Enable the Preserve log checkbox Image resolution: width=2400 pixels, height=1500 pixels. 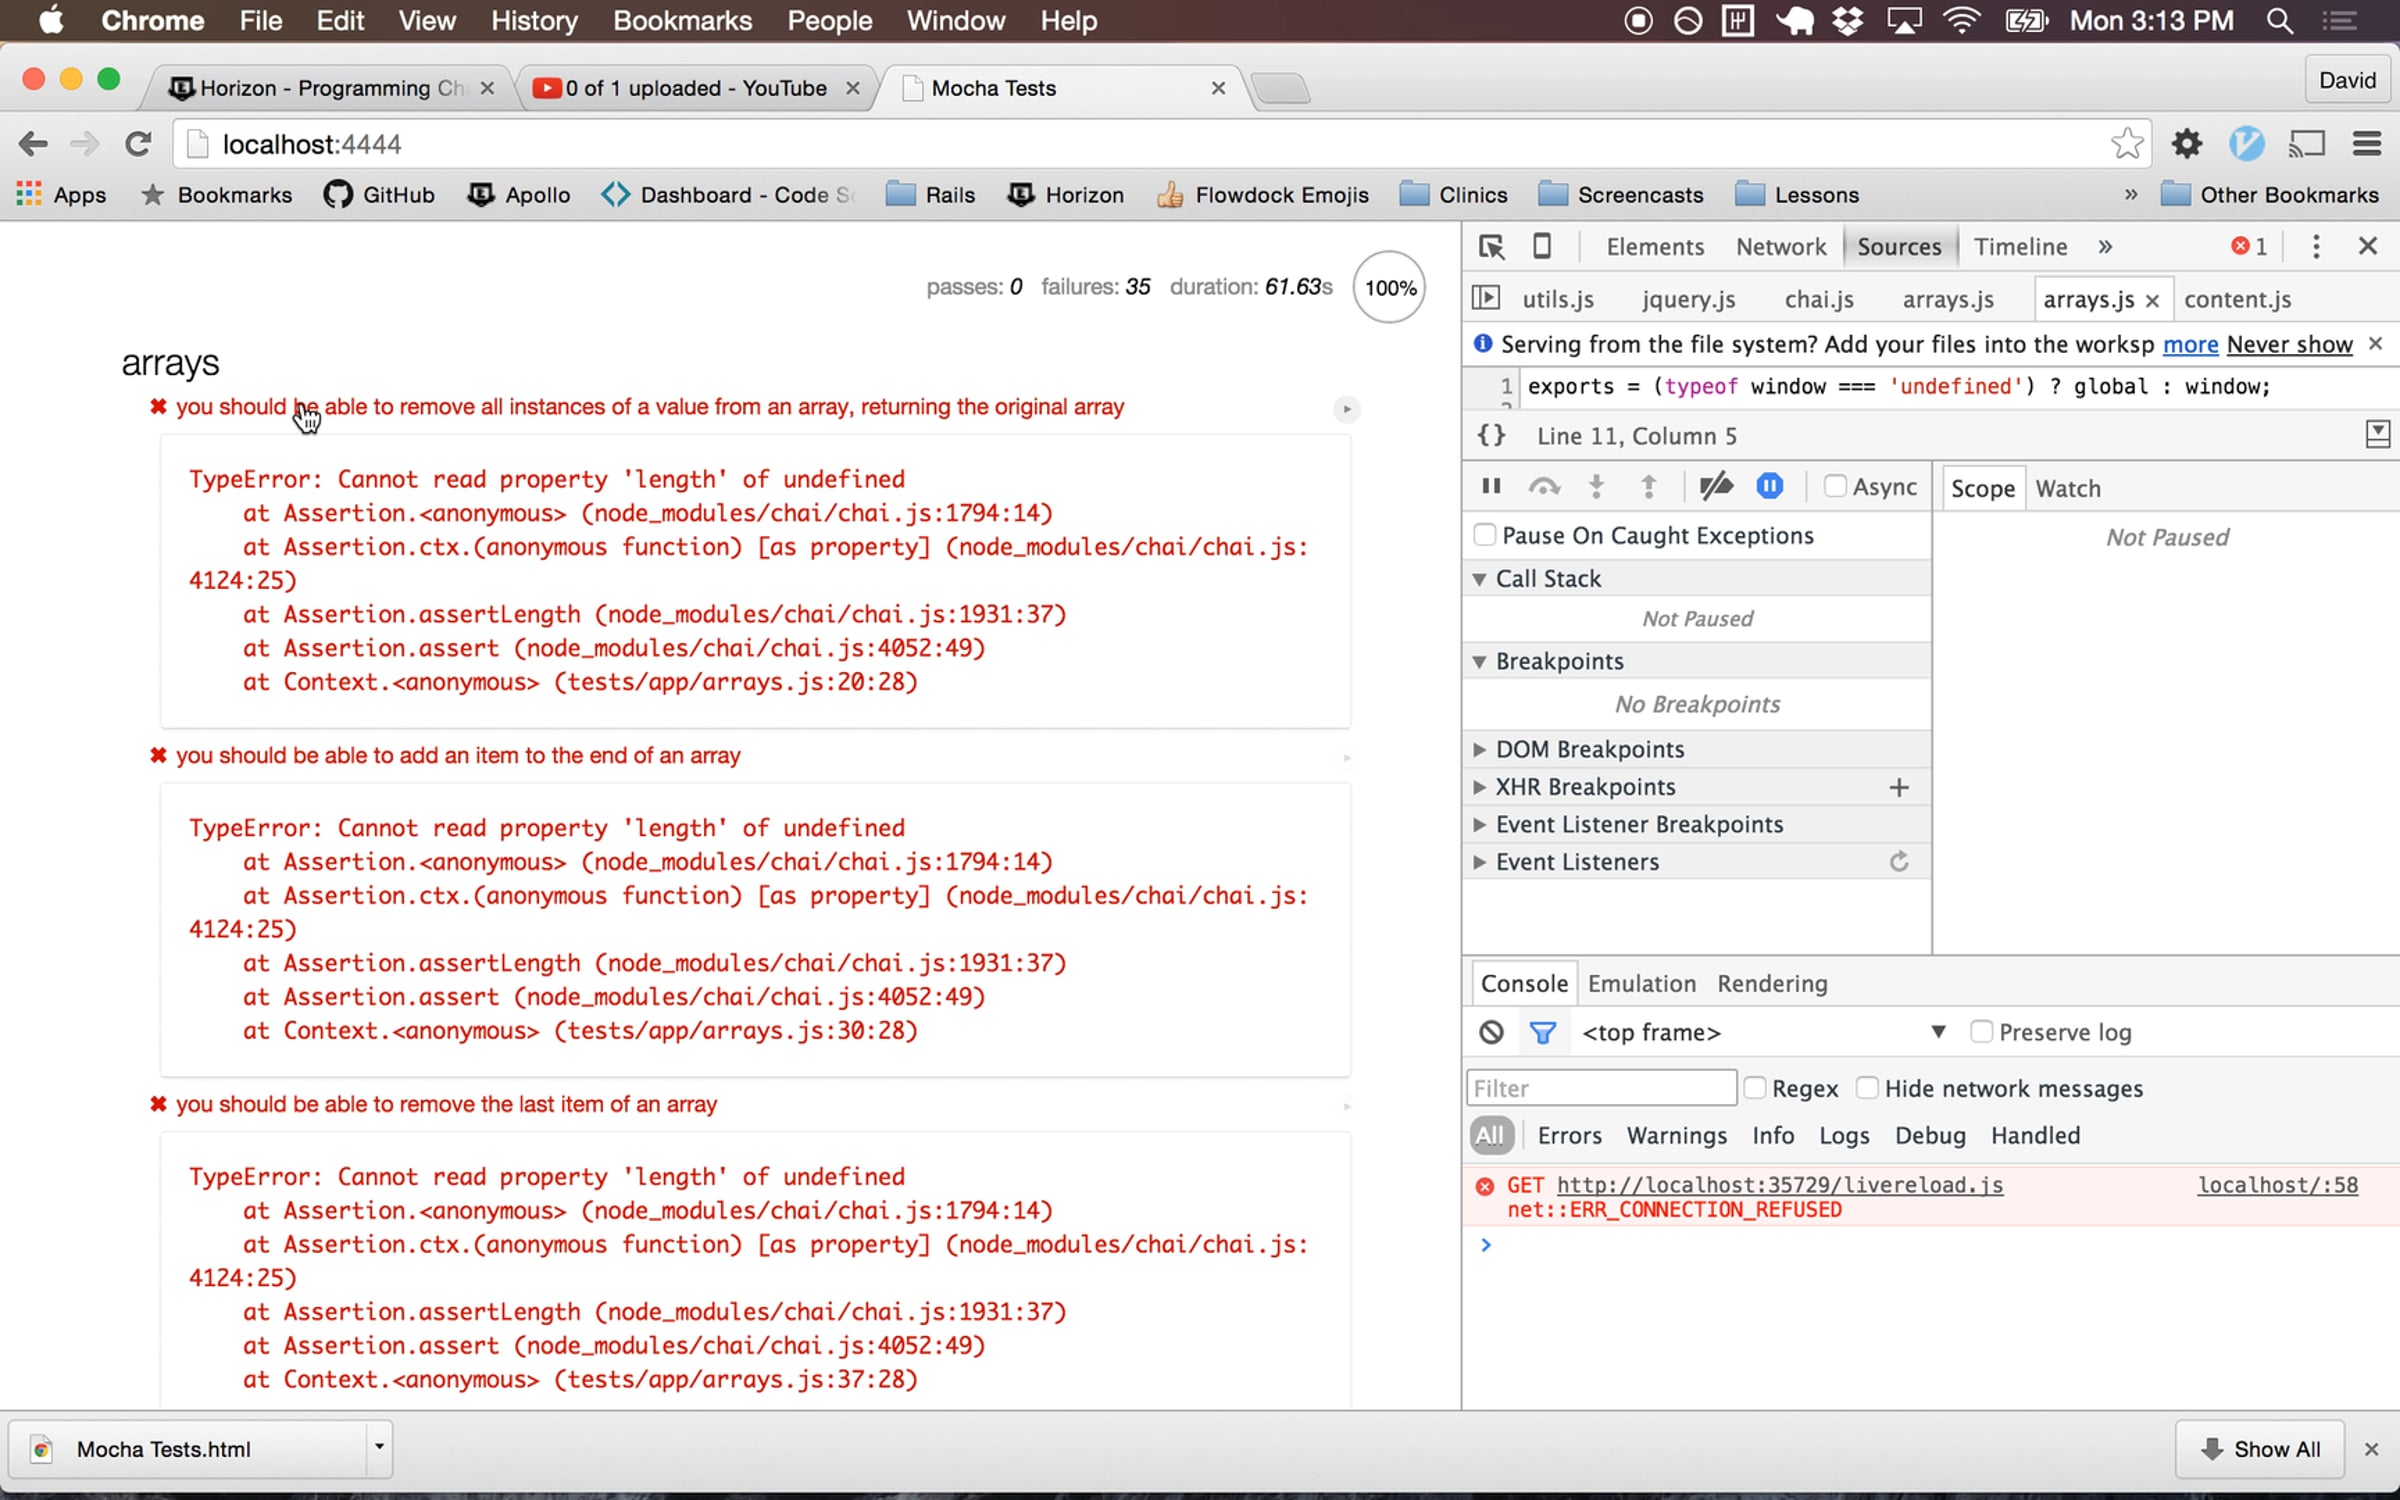click(1980, 1031)
